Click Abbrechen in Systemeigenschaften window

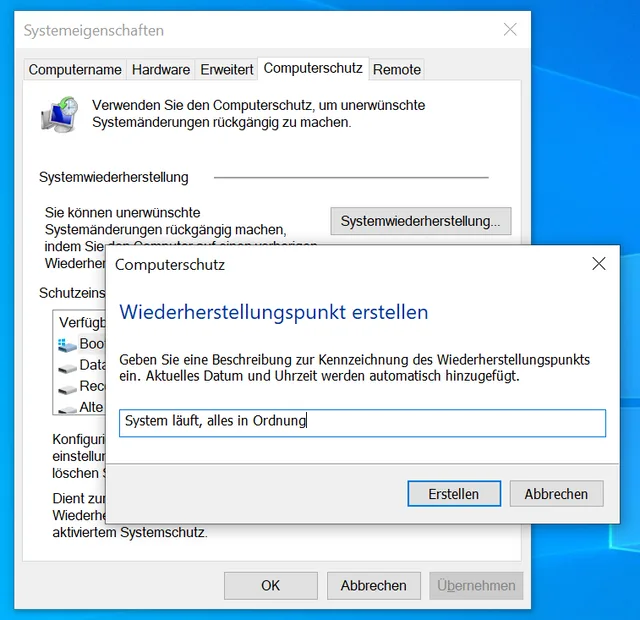[x=373, y=585]
